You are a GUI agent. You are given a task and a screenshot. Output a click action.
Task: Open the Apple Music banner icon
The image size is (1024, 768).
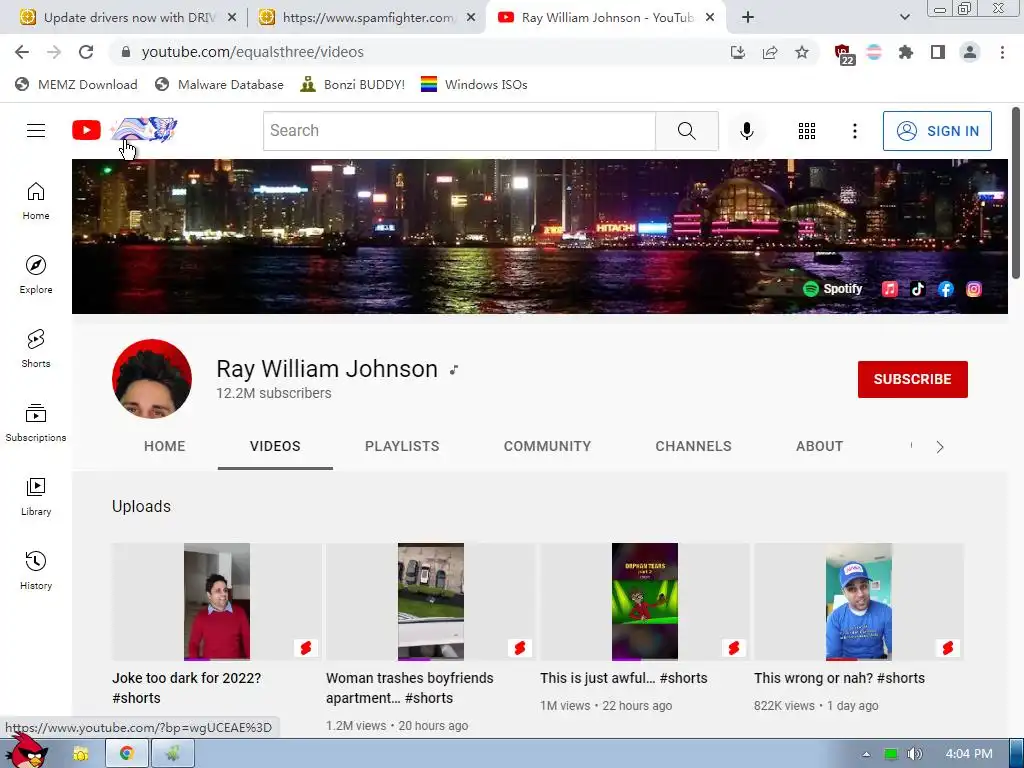click(889, 289)
